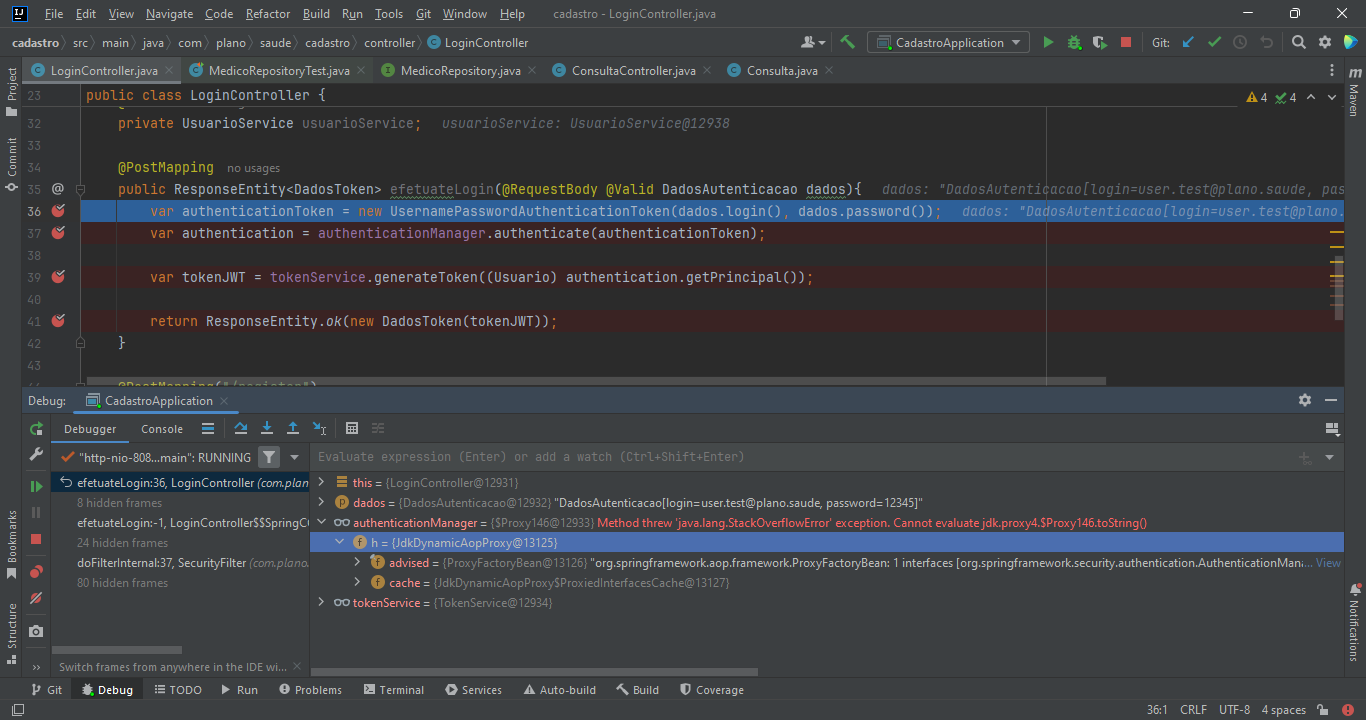
Task: Expand the 'cache' field node
Action: pyautogui.click(x=357, y=583)
